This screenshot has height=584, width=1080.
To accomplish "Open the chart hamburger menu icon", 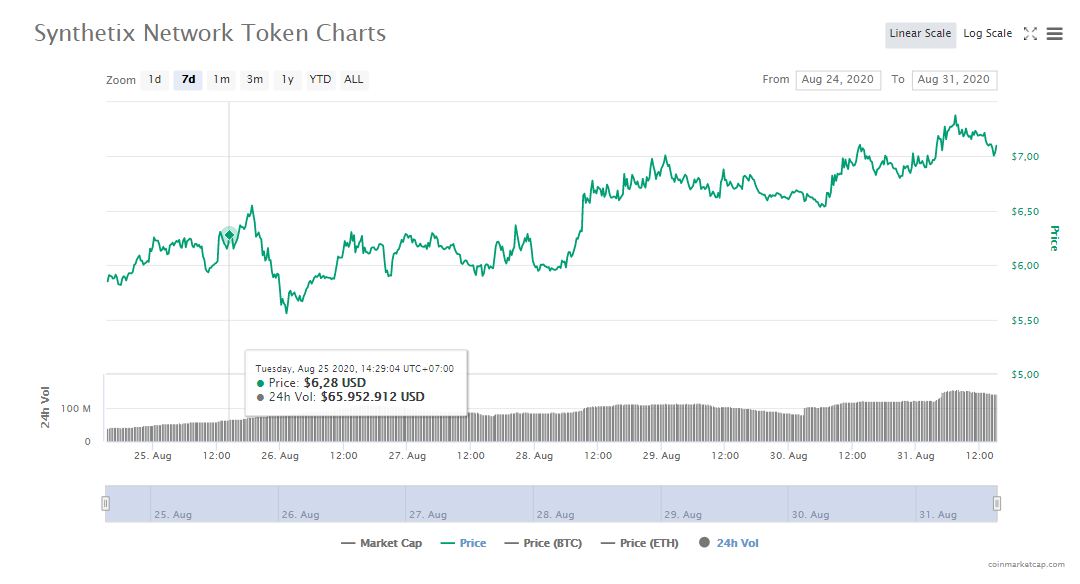I will 1055,33.
